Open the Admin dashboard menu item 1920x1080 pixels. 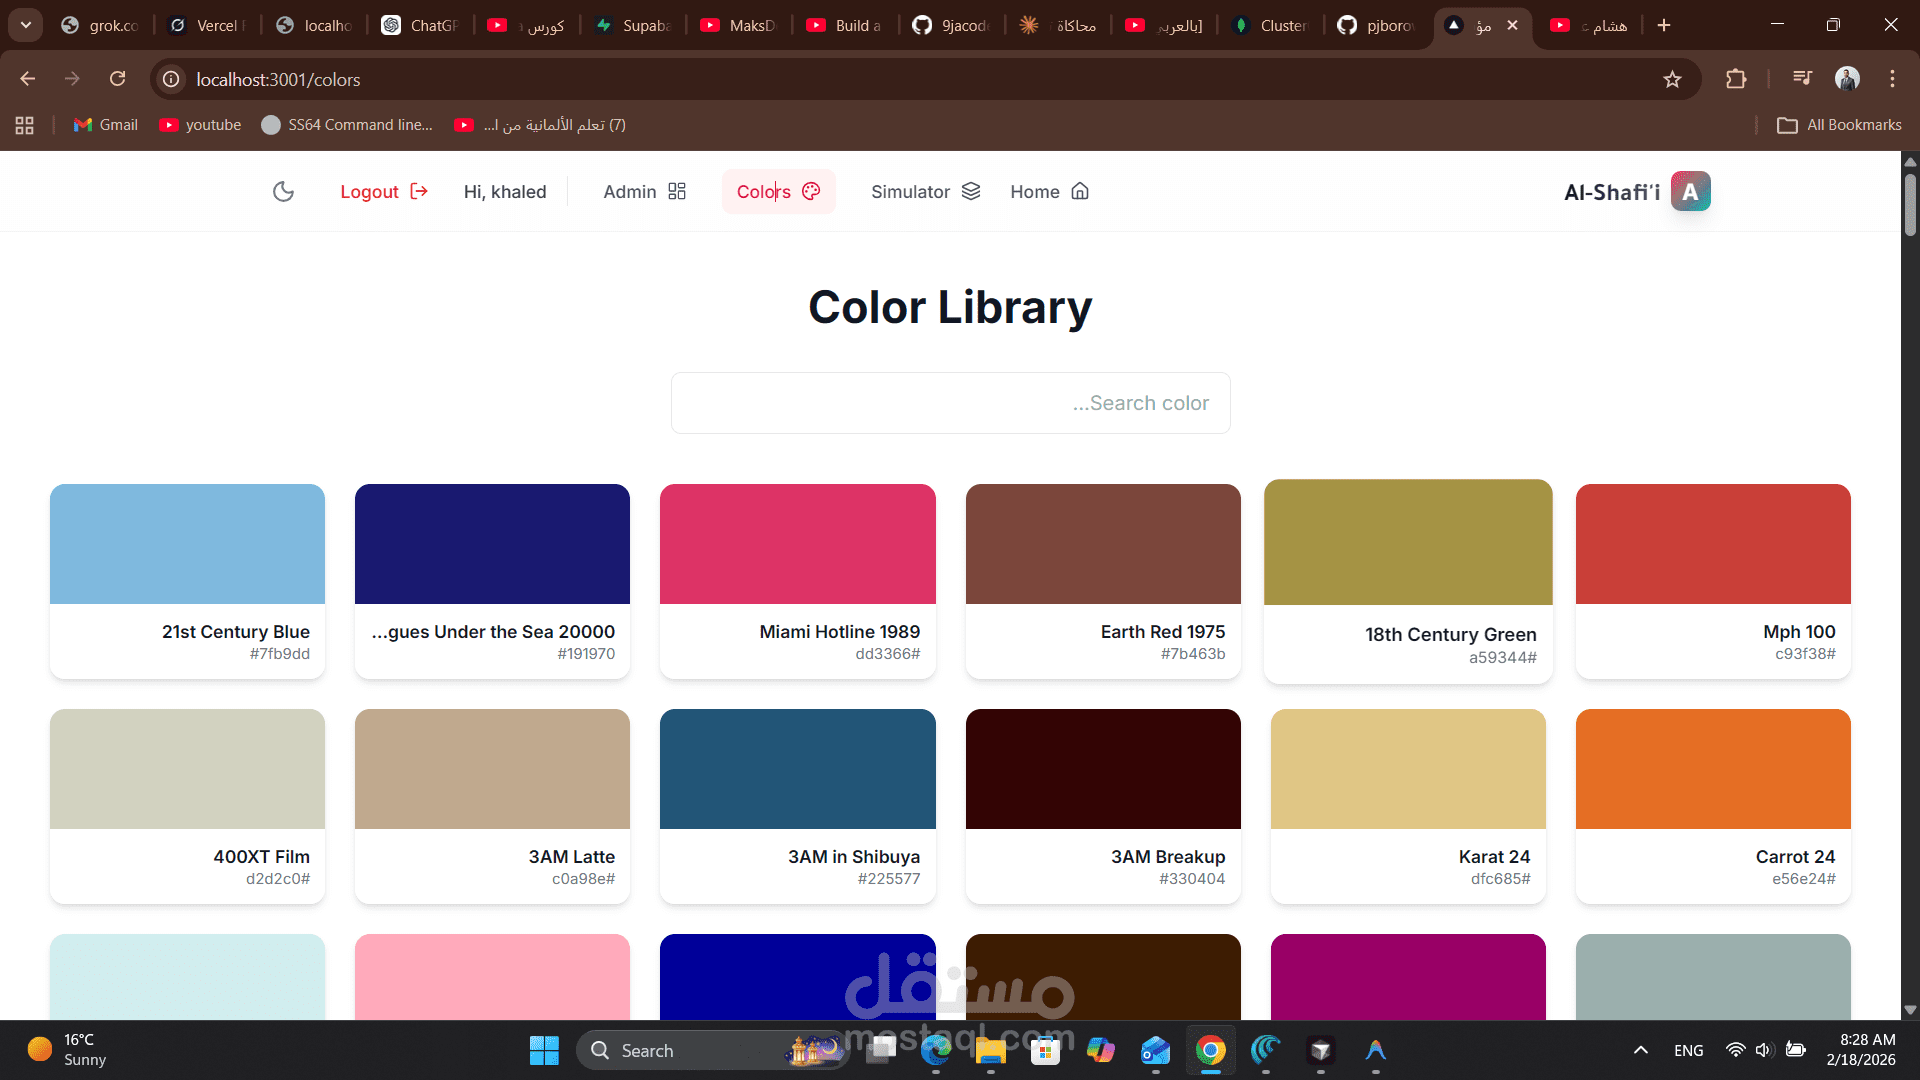(644, 191)
